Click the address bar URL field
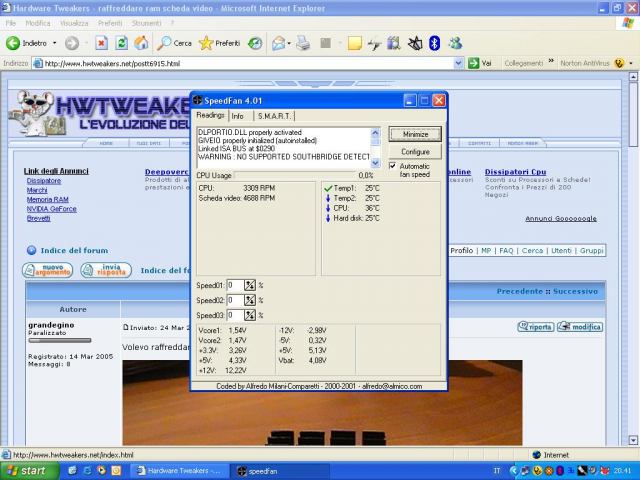The width and height of the screenshot is (640, 480). tap(243, 63)
